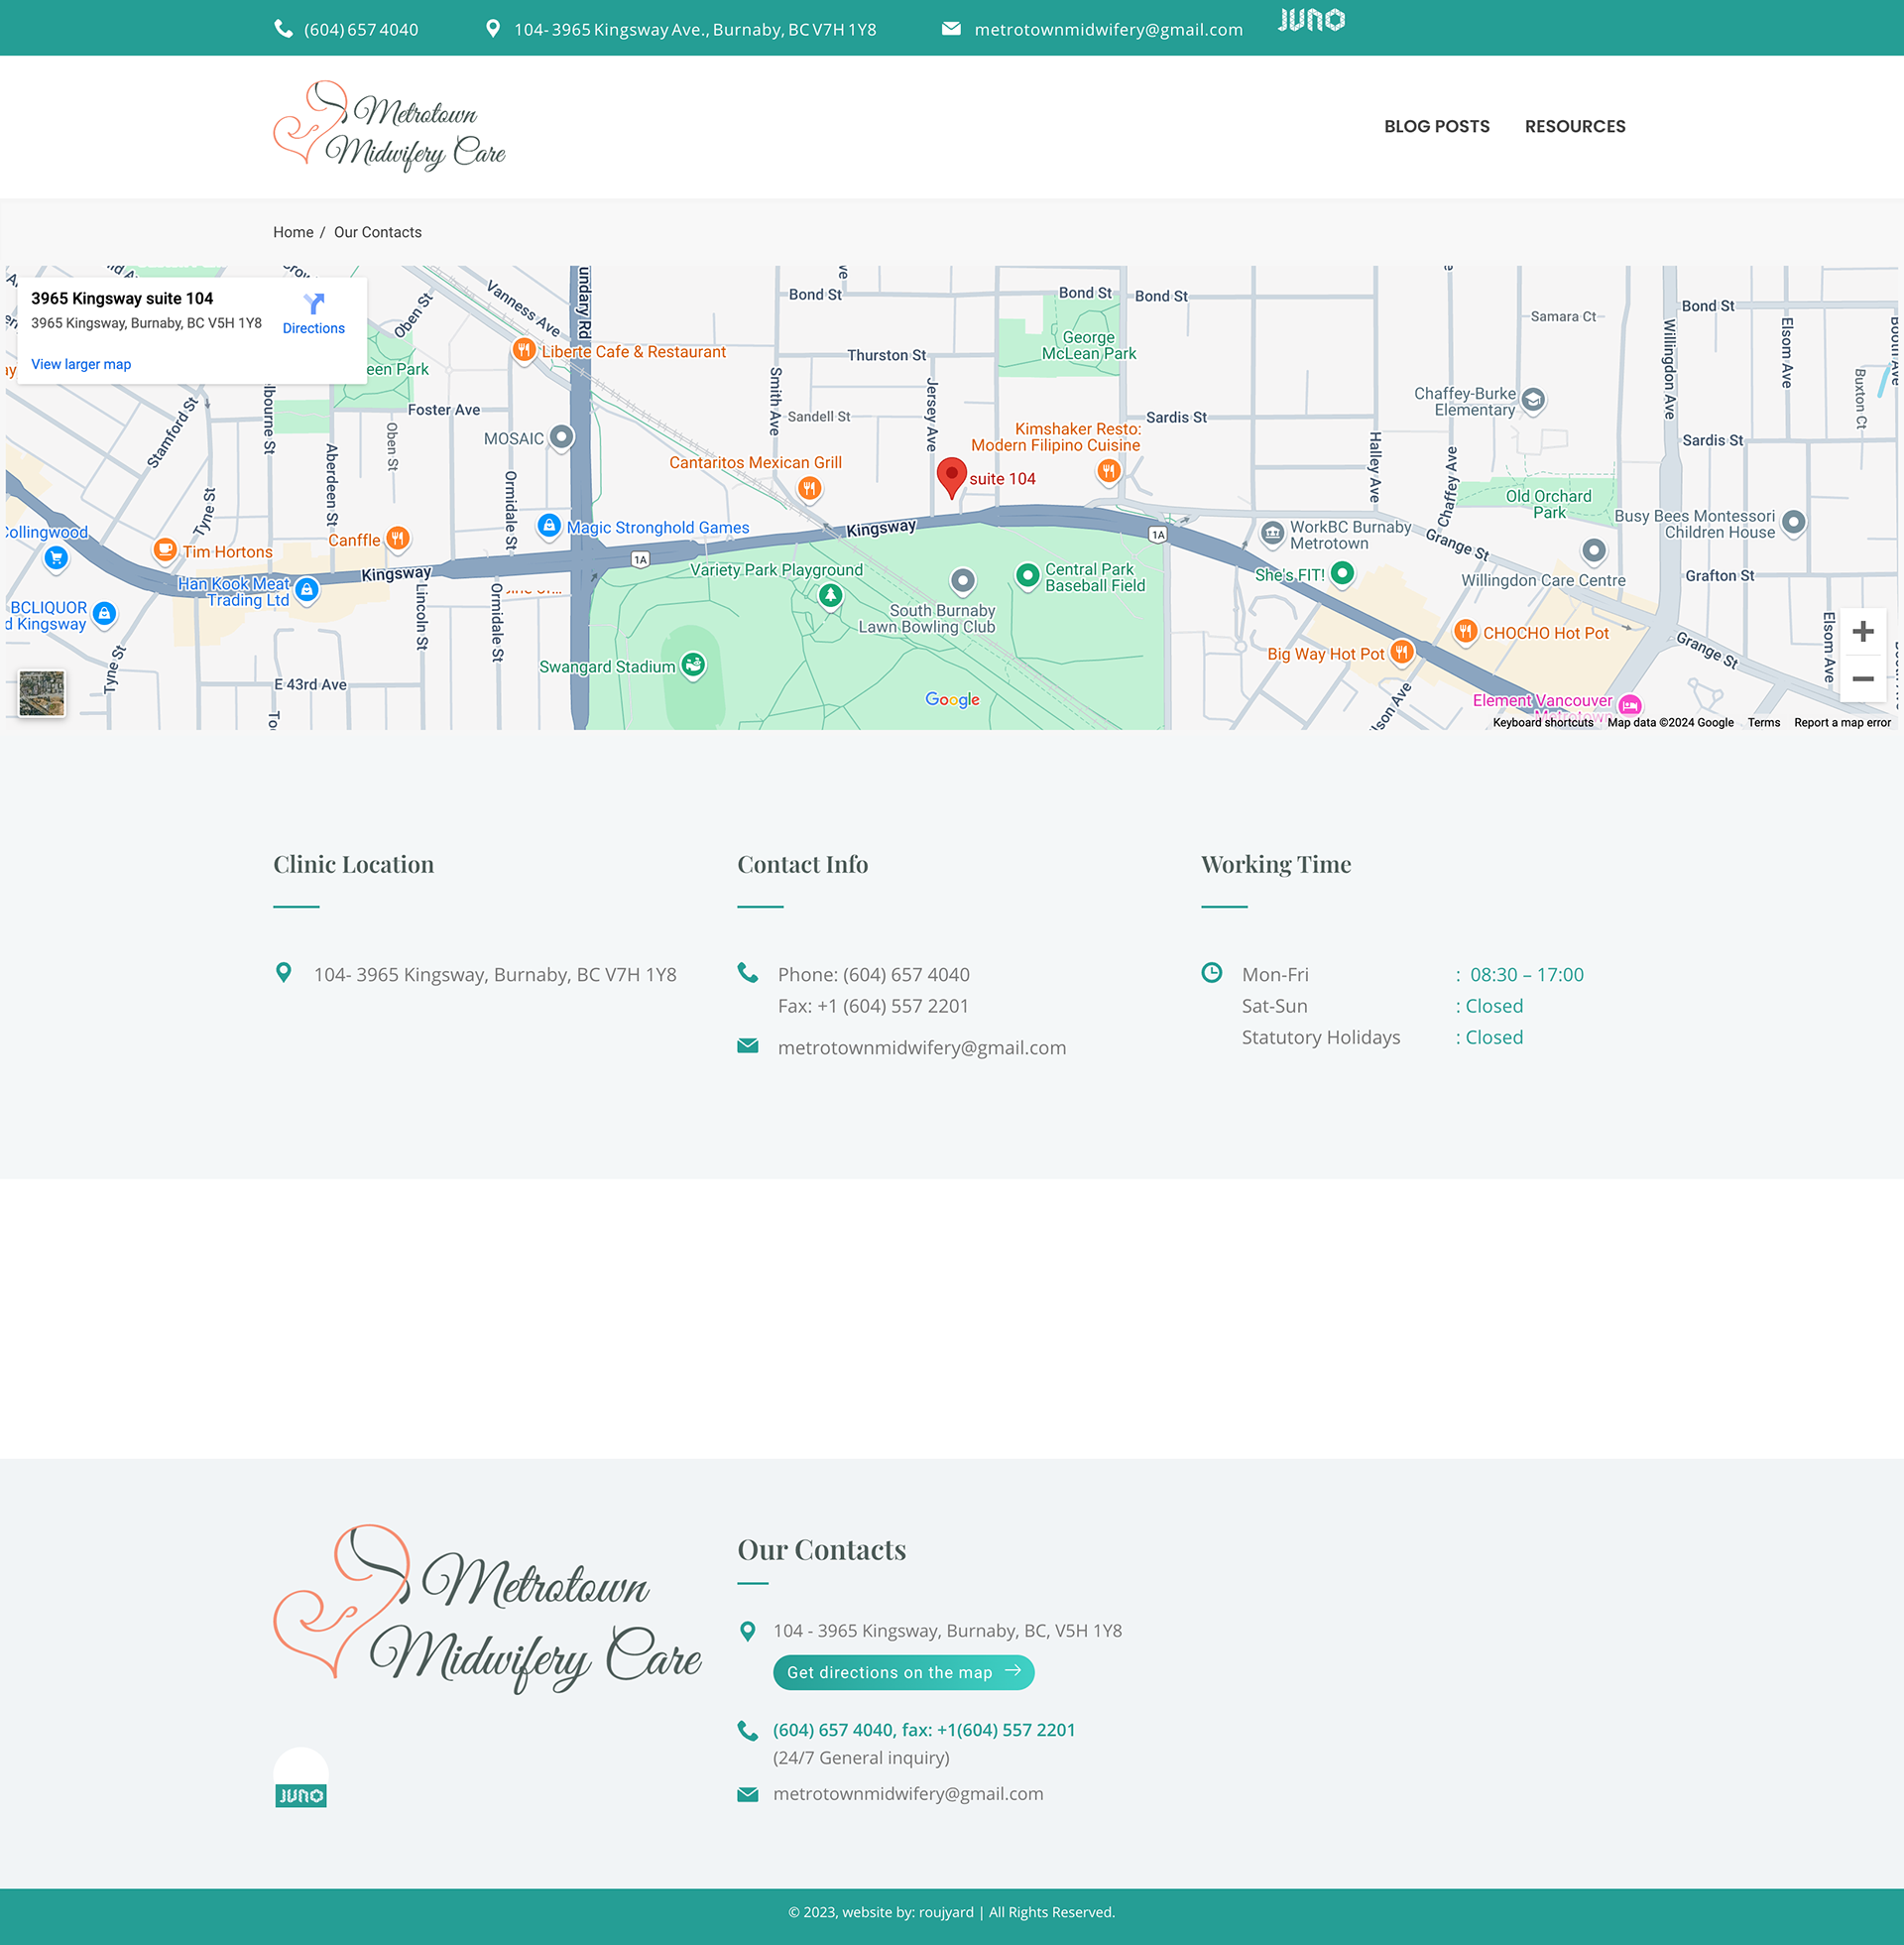Screen dimensions: 1904x1945
Task: Click the Working Time clock icon
Action: tap(1211, 972)
